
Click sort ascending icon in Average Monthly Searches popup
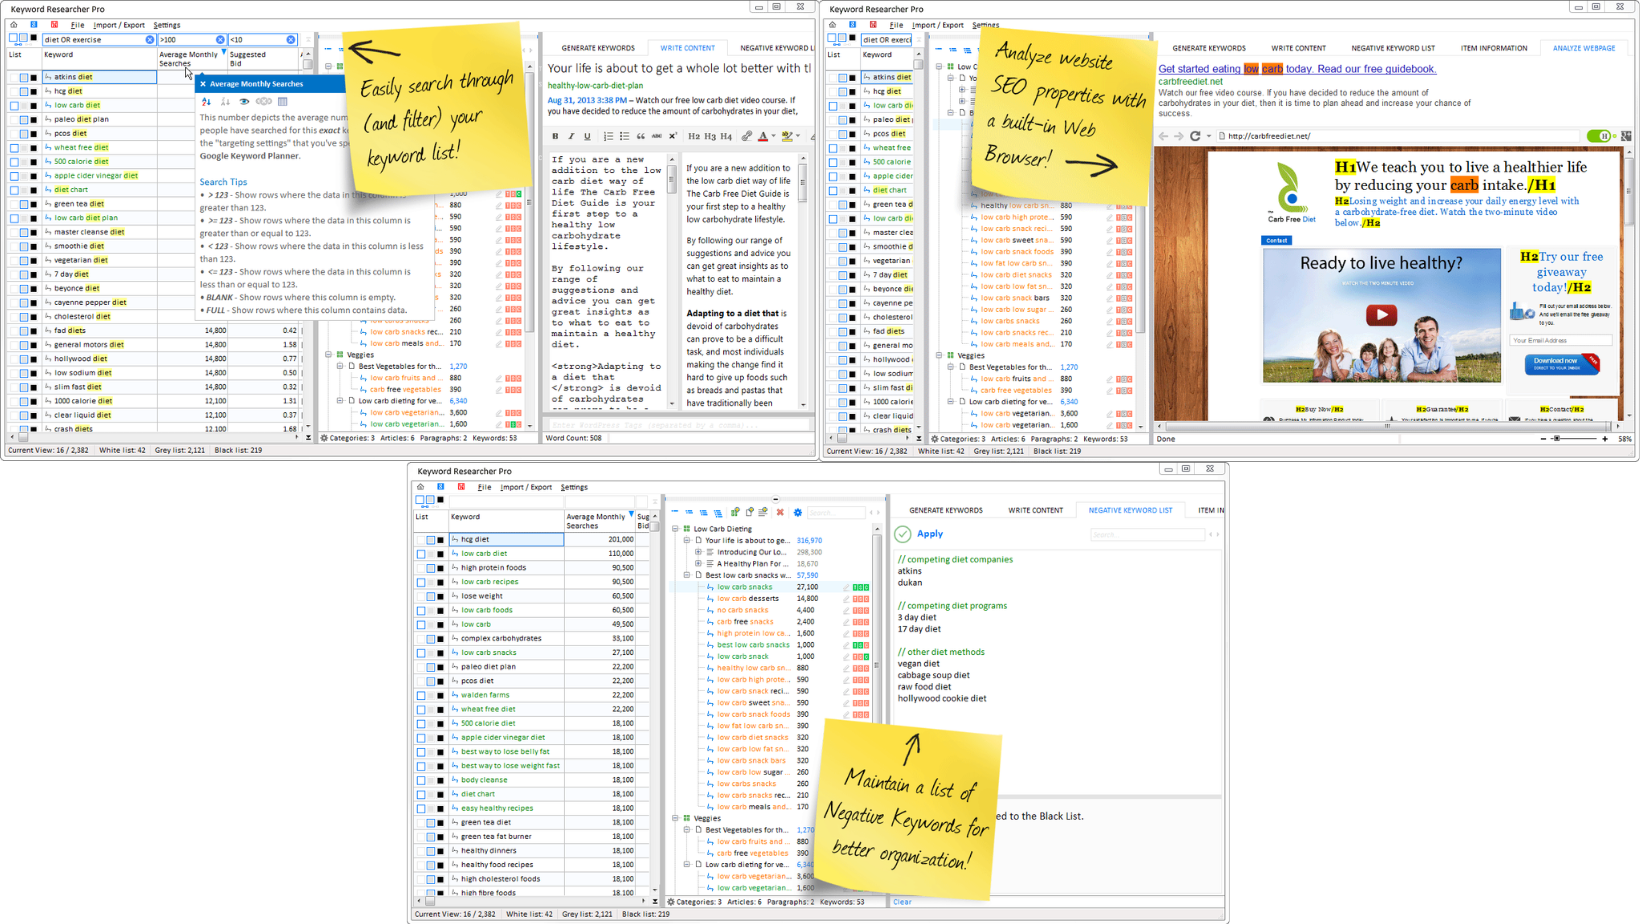[207, 101]
